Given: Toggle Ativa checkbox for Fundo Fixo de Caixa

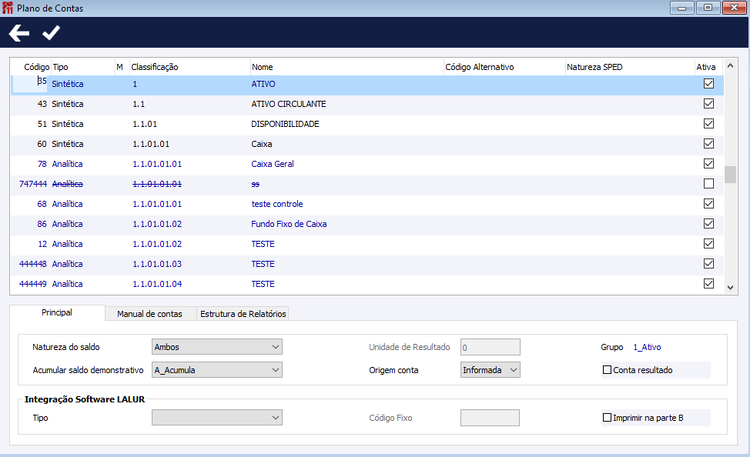Looking at the screenshot, I should (709, 224).
